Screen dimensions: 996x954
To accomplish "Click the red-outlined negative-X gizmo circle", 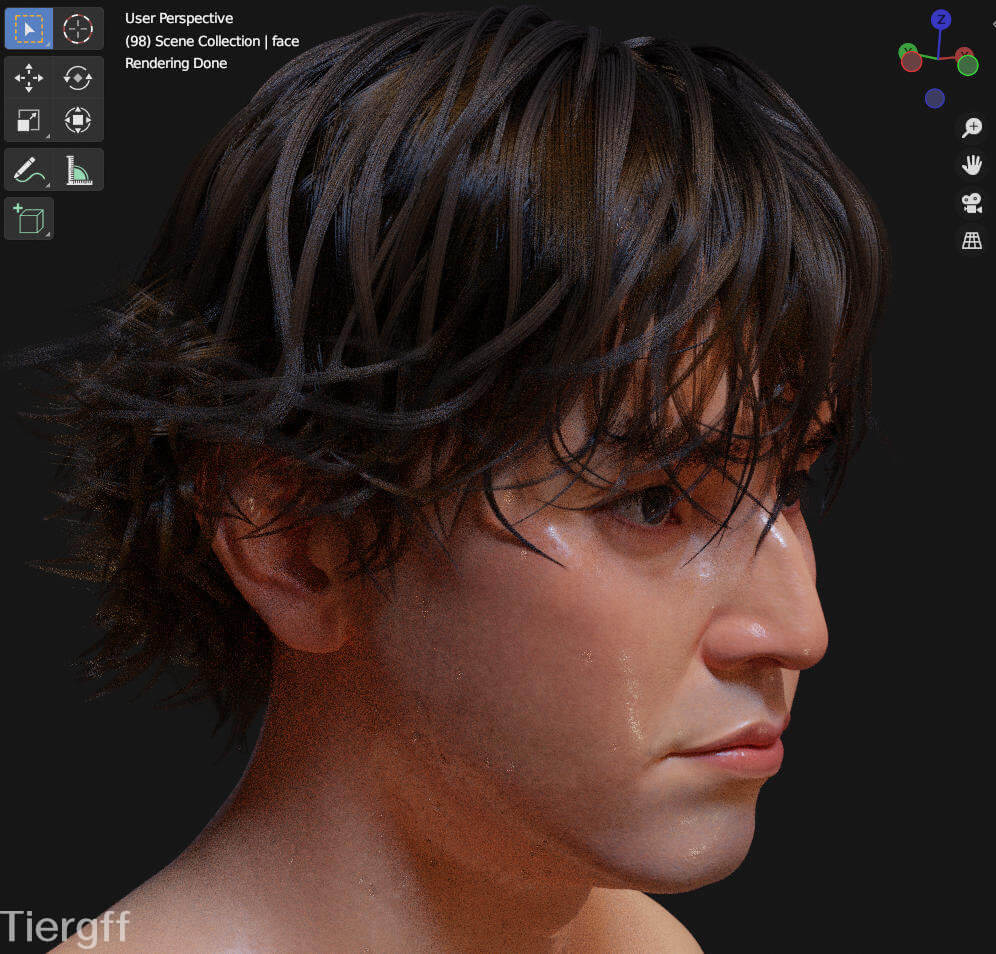I will tap(911, 62).
